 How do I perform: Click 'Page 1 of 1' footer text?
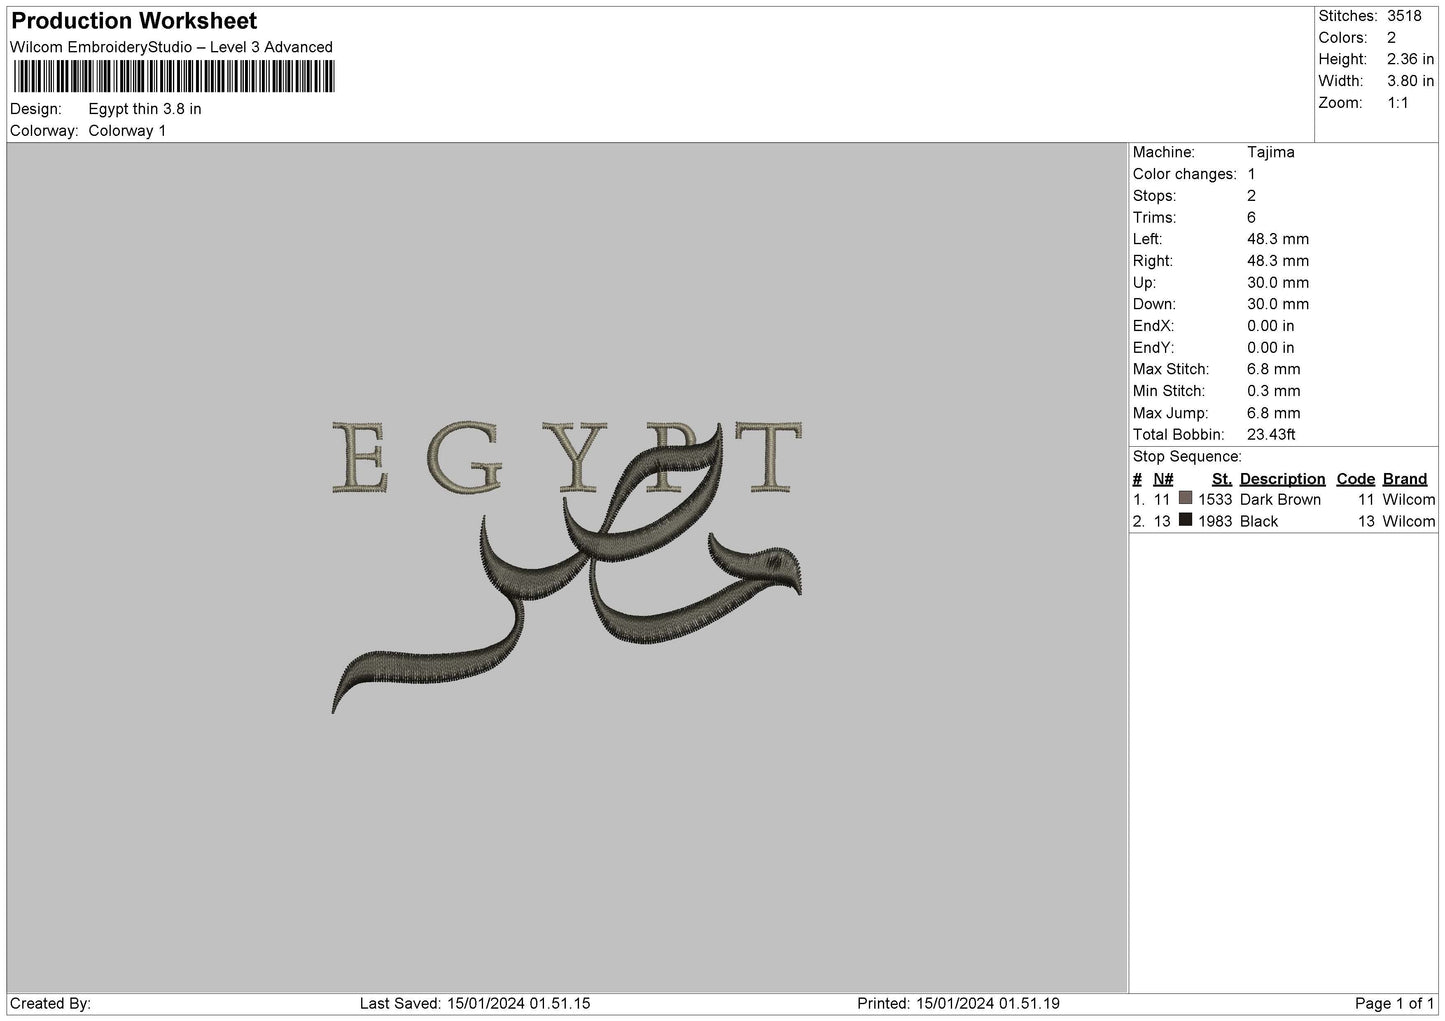point(1395,1003)
